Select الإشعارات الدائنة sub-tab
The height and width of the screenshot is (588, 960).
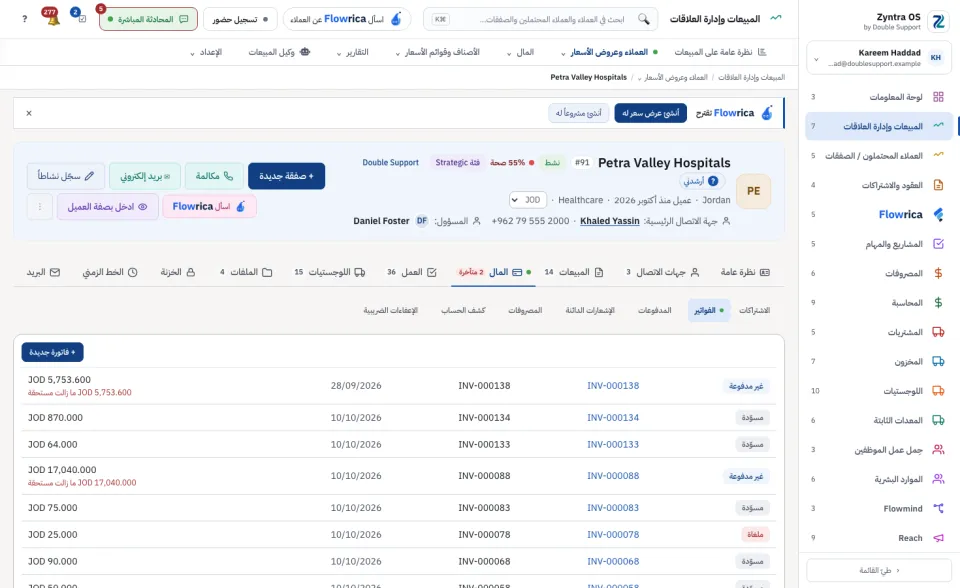[x=590, y=311]
